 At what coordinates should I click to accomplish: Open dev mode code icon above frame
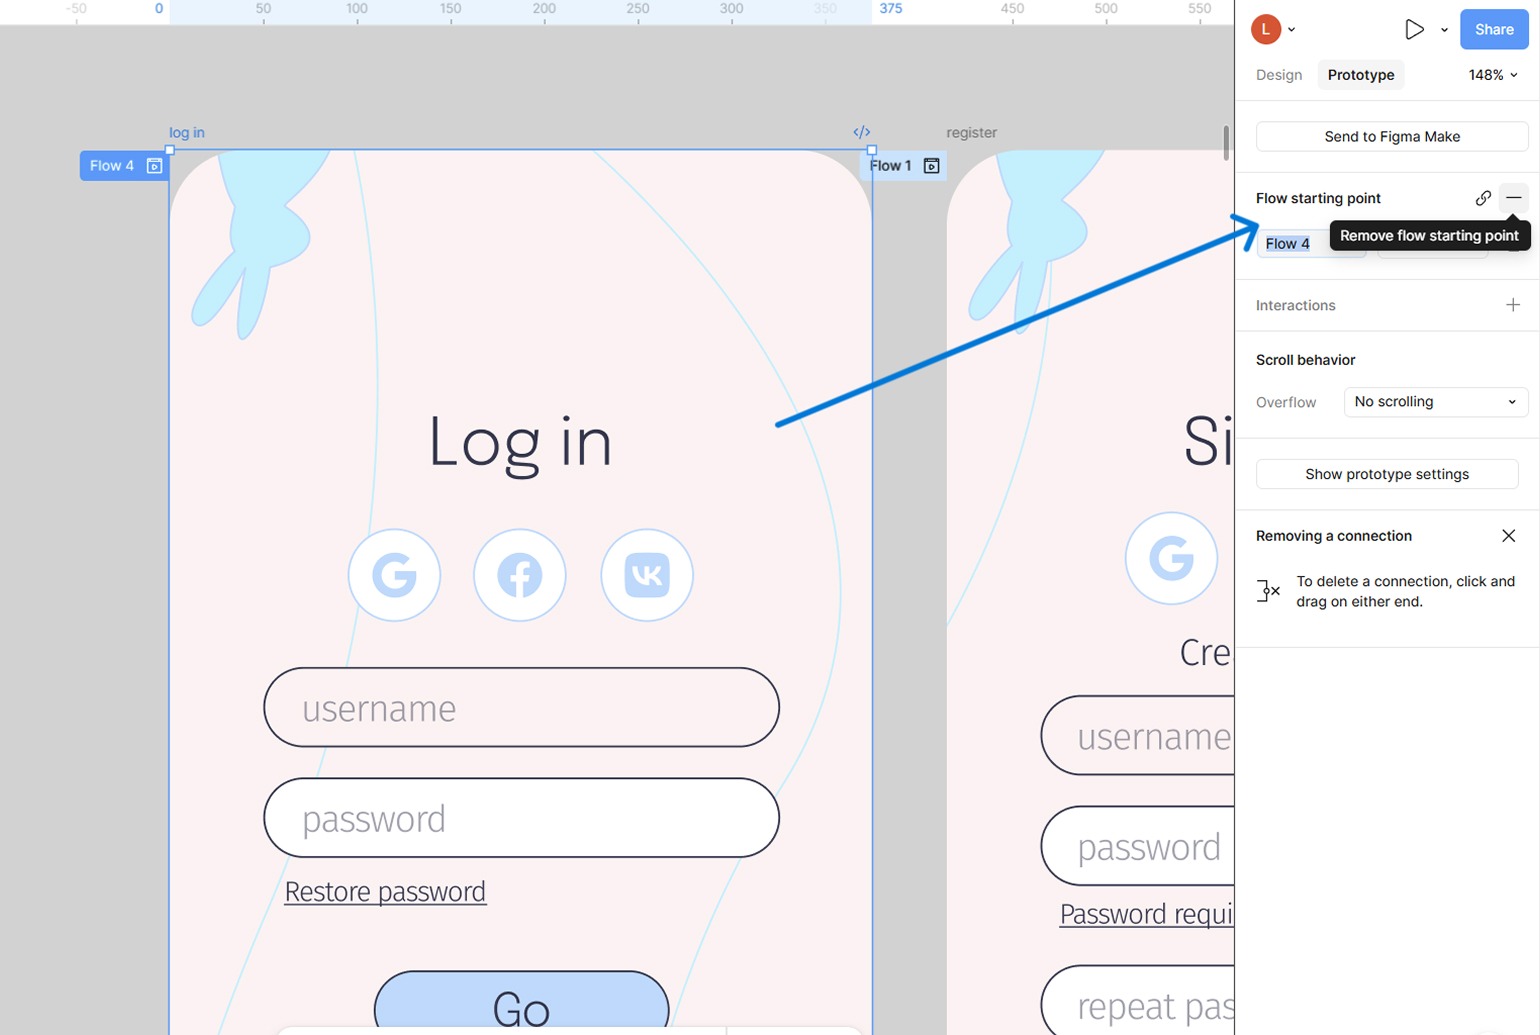point(861,132)
